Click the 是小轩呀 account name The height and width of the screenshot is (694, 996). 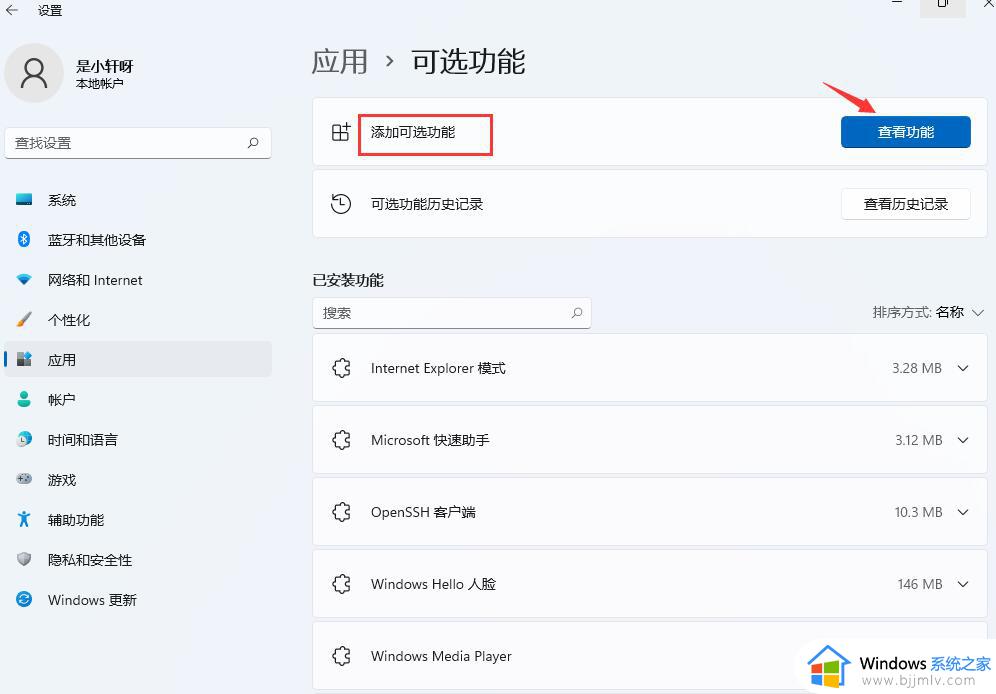tap(105, 66)
